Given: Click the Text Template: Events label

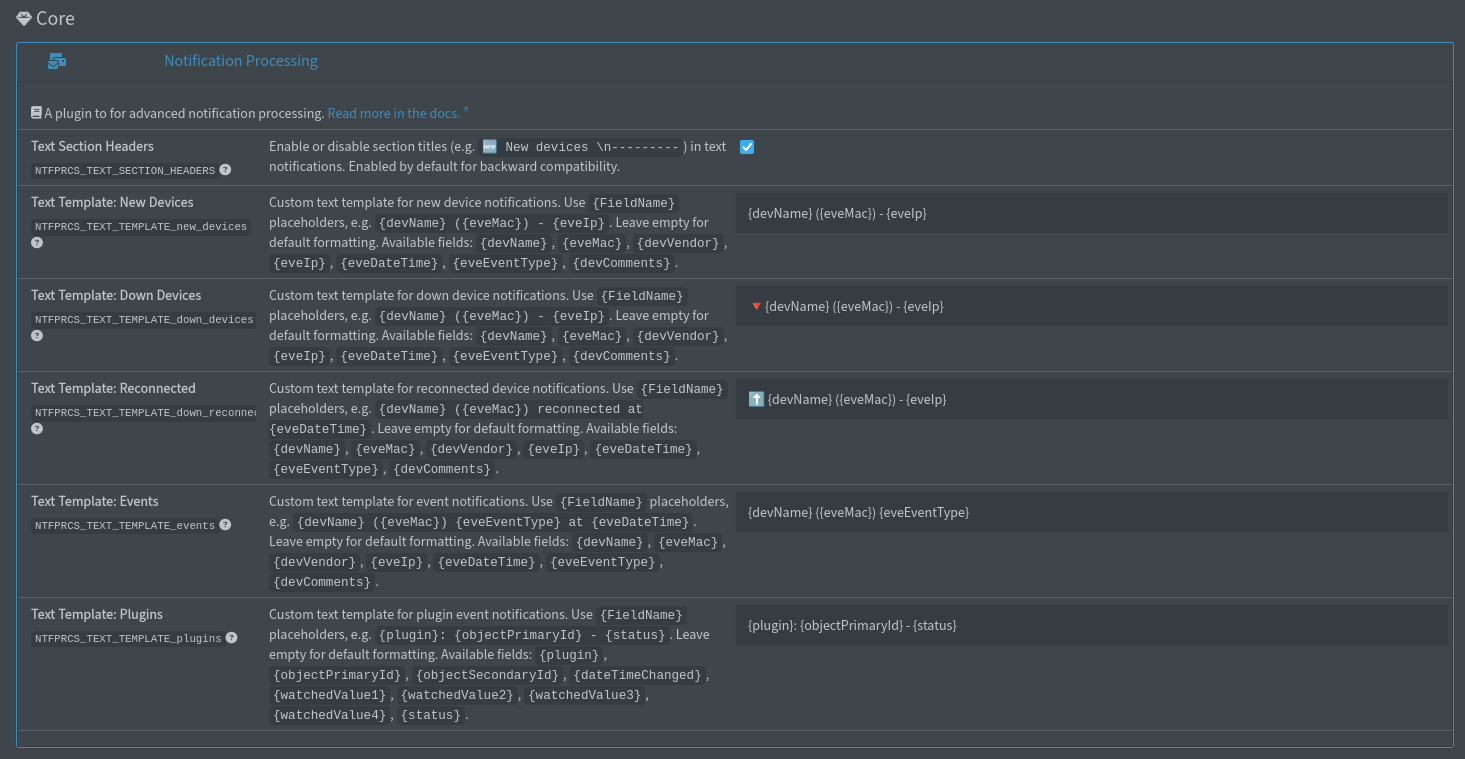Looking at the screenshot, I should coord(95,501).
